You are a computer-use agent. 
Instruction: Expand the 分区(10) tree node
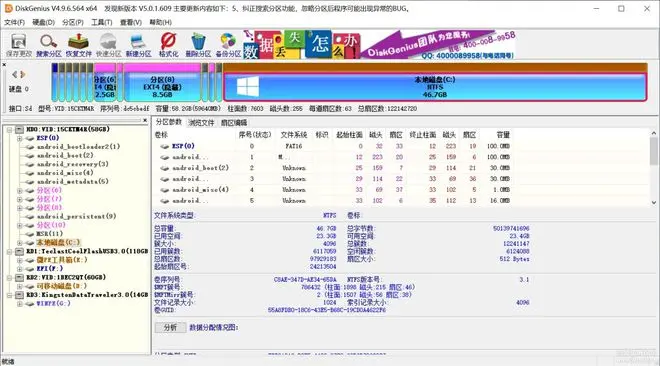pyautogui.click(x=19, y=225)
